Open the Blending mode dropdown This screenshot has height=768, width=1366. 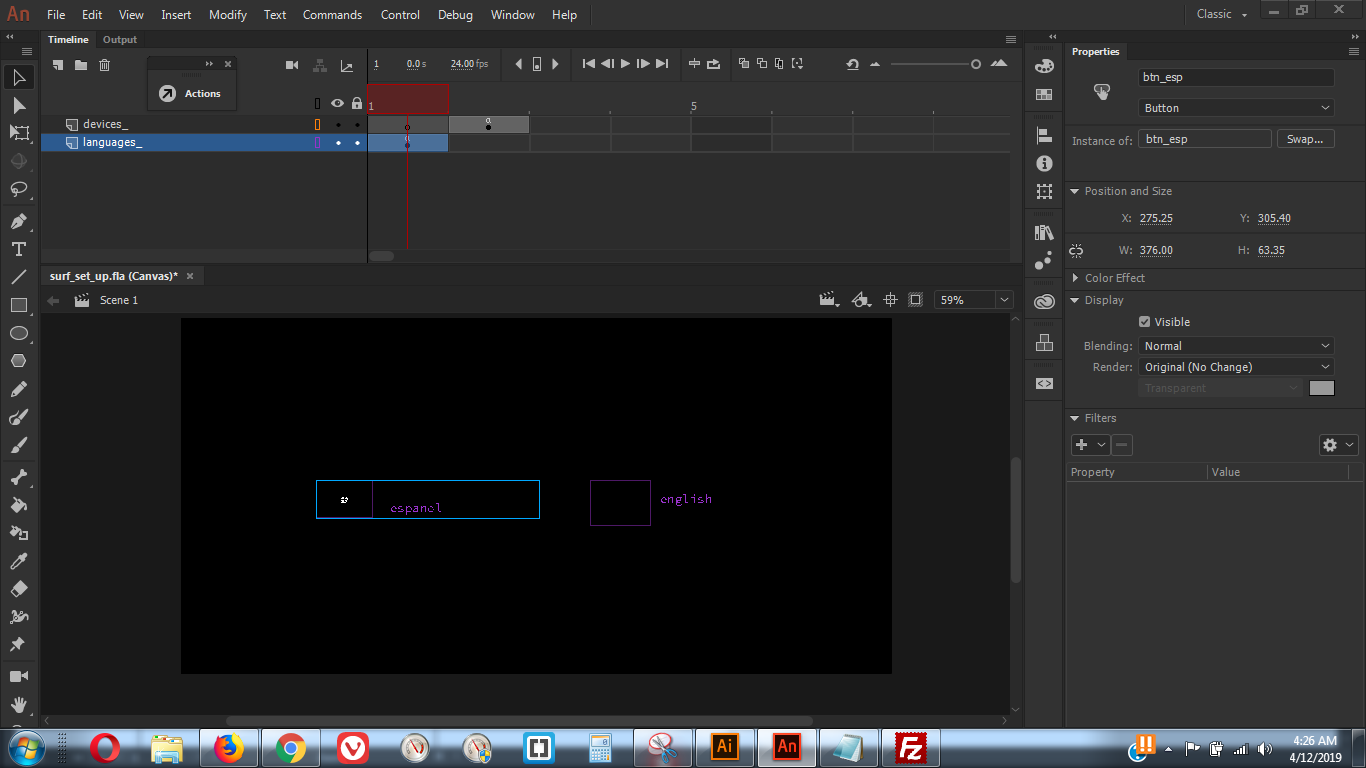(x=1236, y=346)
